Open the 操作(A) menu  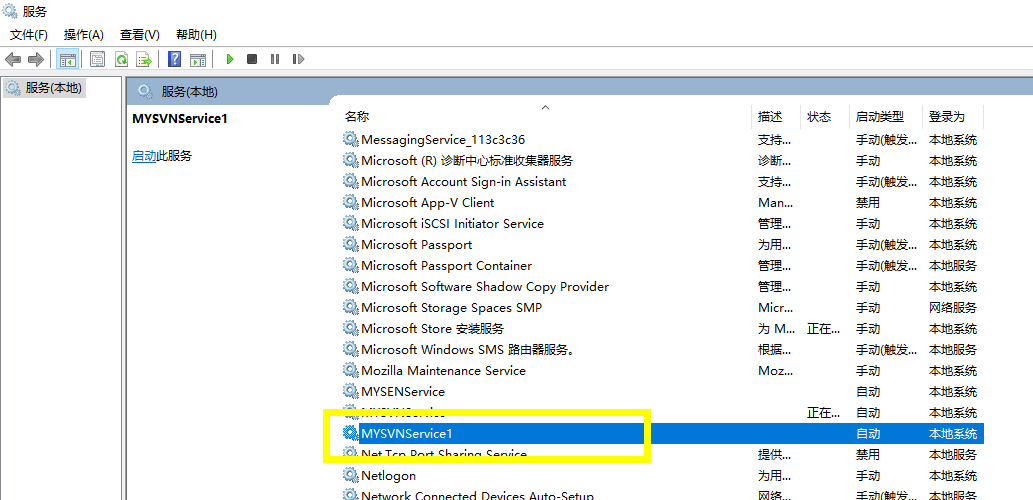(84, 34)
